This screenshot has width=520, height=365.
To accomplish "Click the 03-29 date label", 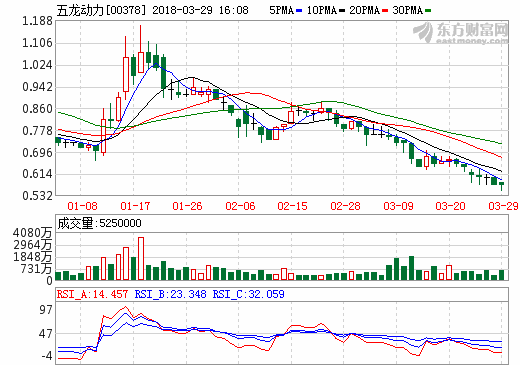I will [x=503, y=206].
